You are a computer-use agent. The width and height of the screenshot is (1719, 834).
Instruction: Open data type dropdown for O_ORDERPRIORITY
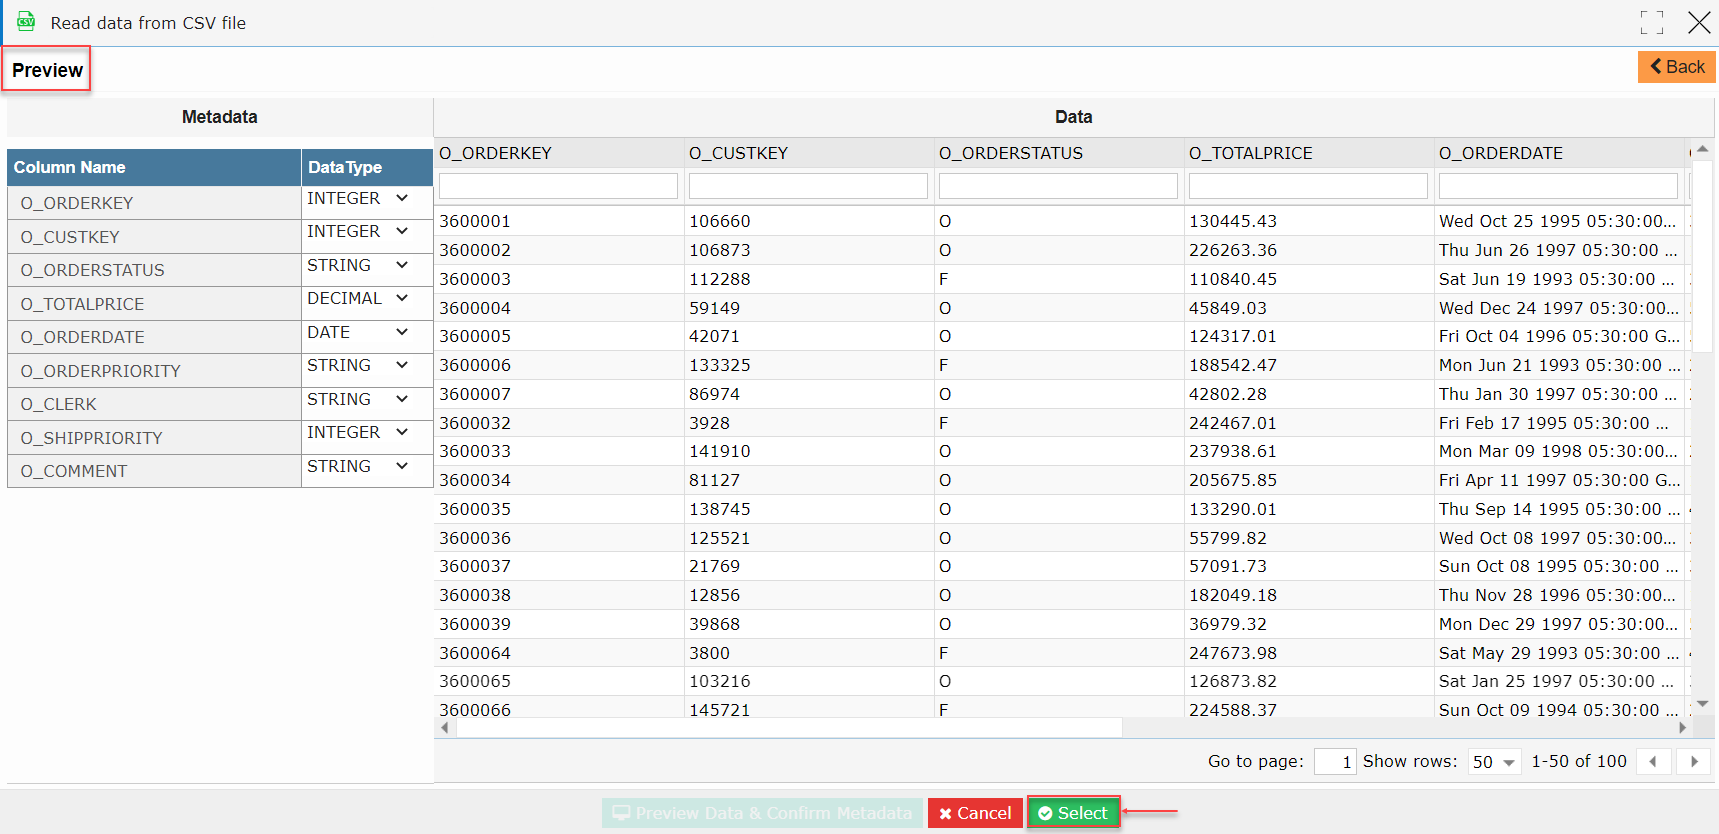click(x=359, y=365)
